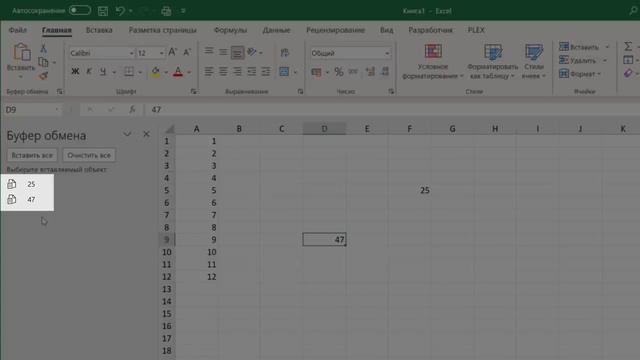Open Форматировать как таблицу menu
Image resolution: width=640 pixels, height=360 pixels.
coord(492,61)
